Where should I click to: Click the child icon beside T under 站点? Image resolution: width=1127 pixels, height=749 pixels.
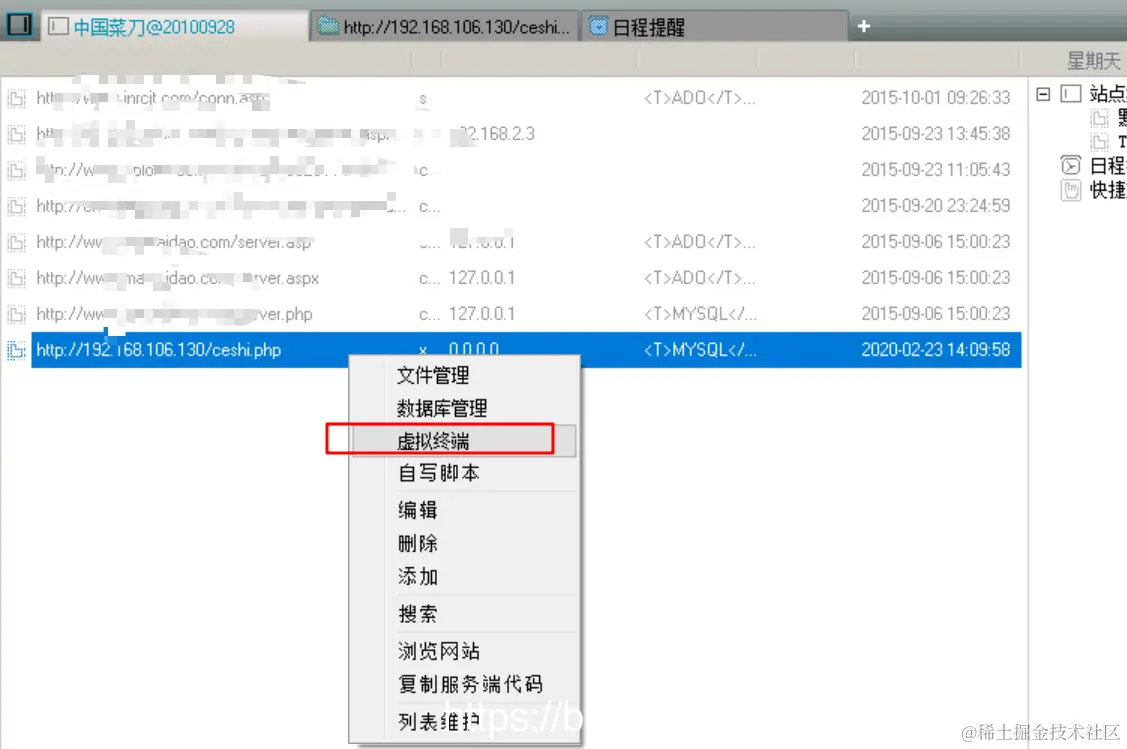pos(1099,142)
